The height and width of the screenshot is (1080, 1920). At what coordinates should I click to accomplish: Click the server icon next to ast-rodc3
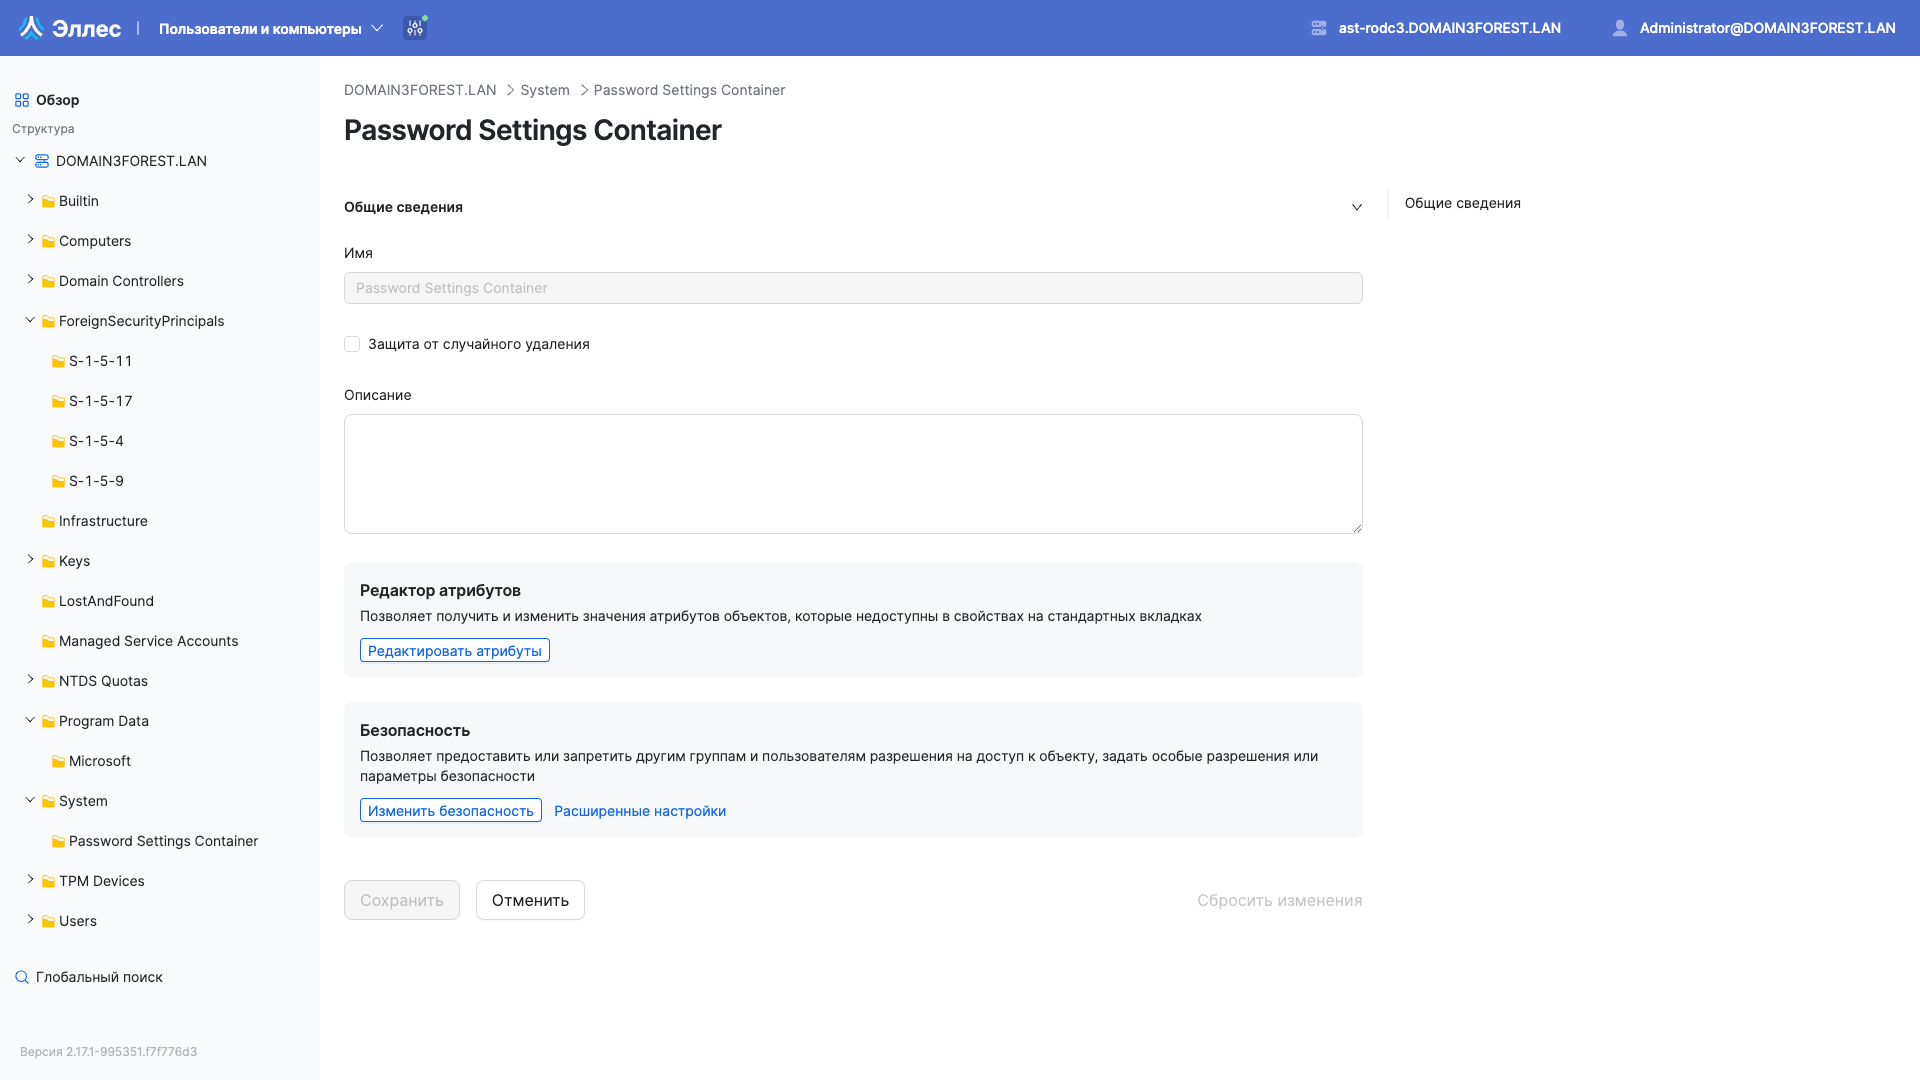1319,28
